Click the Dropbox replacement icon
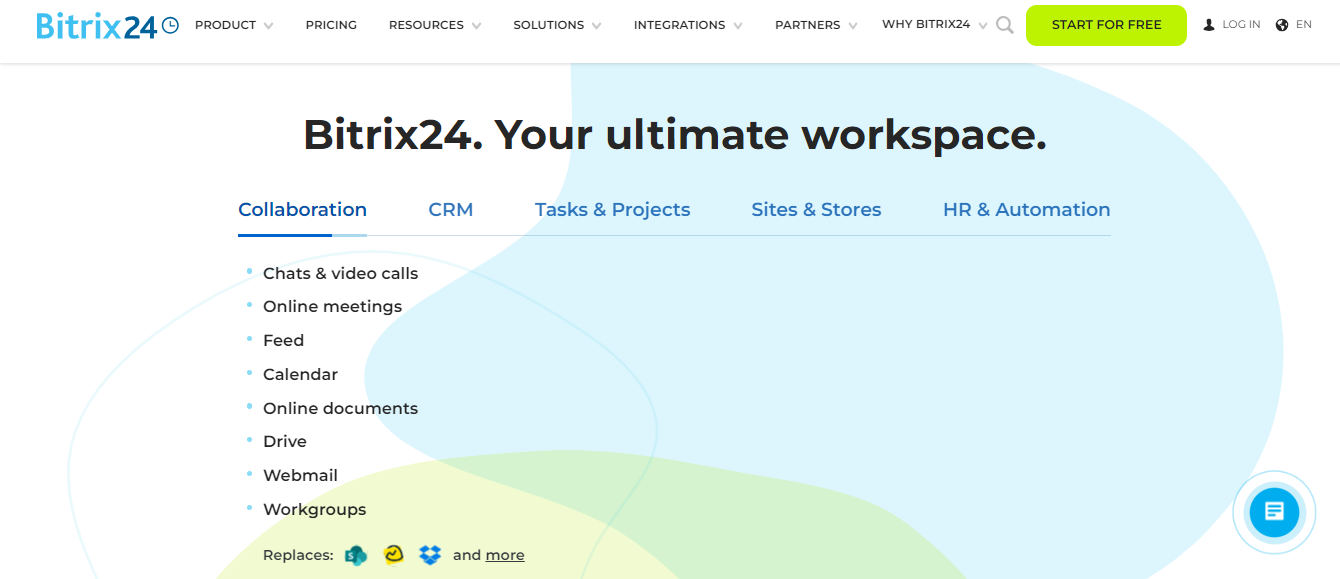The width and height of the screenshot is (1340, 579). (430, 555)
